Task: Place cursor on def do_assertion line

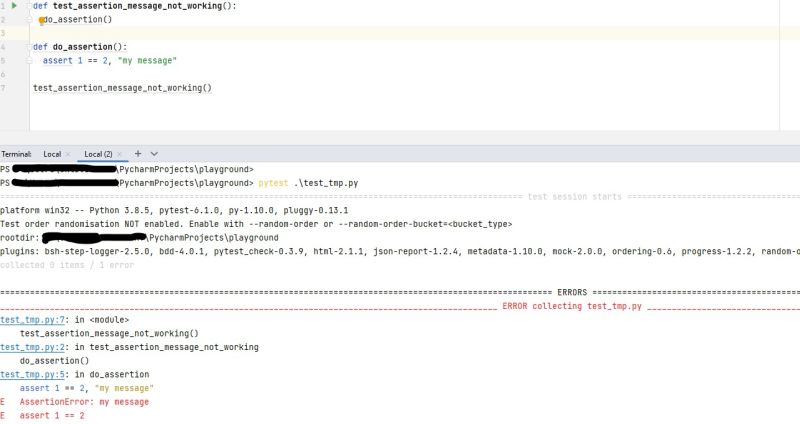Action: 80,47
